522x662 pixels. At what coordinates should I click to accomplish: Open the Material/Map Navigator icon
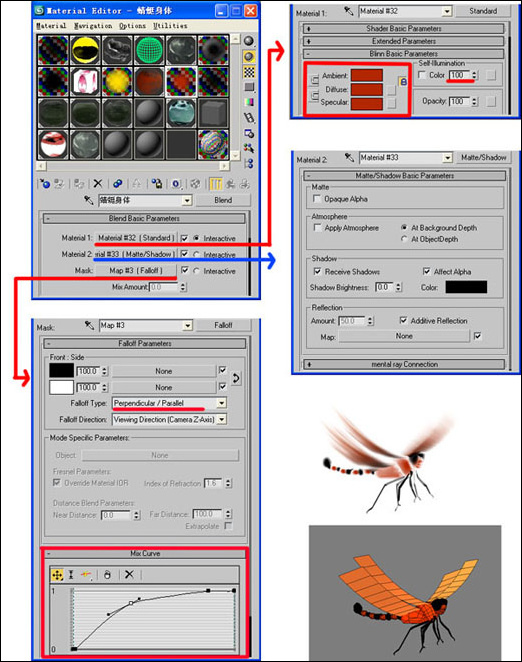click(249, 163)
